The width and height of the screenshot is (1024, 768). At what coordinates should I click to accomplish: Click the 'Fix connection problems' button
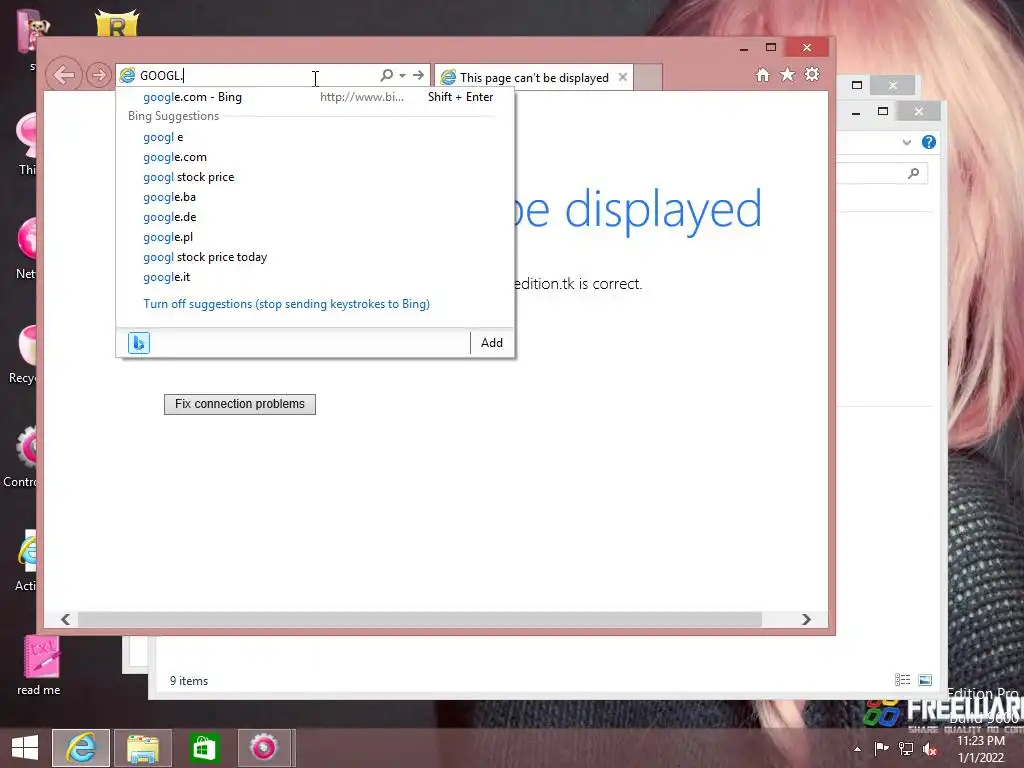pos(240,404)
